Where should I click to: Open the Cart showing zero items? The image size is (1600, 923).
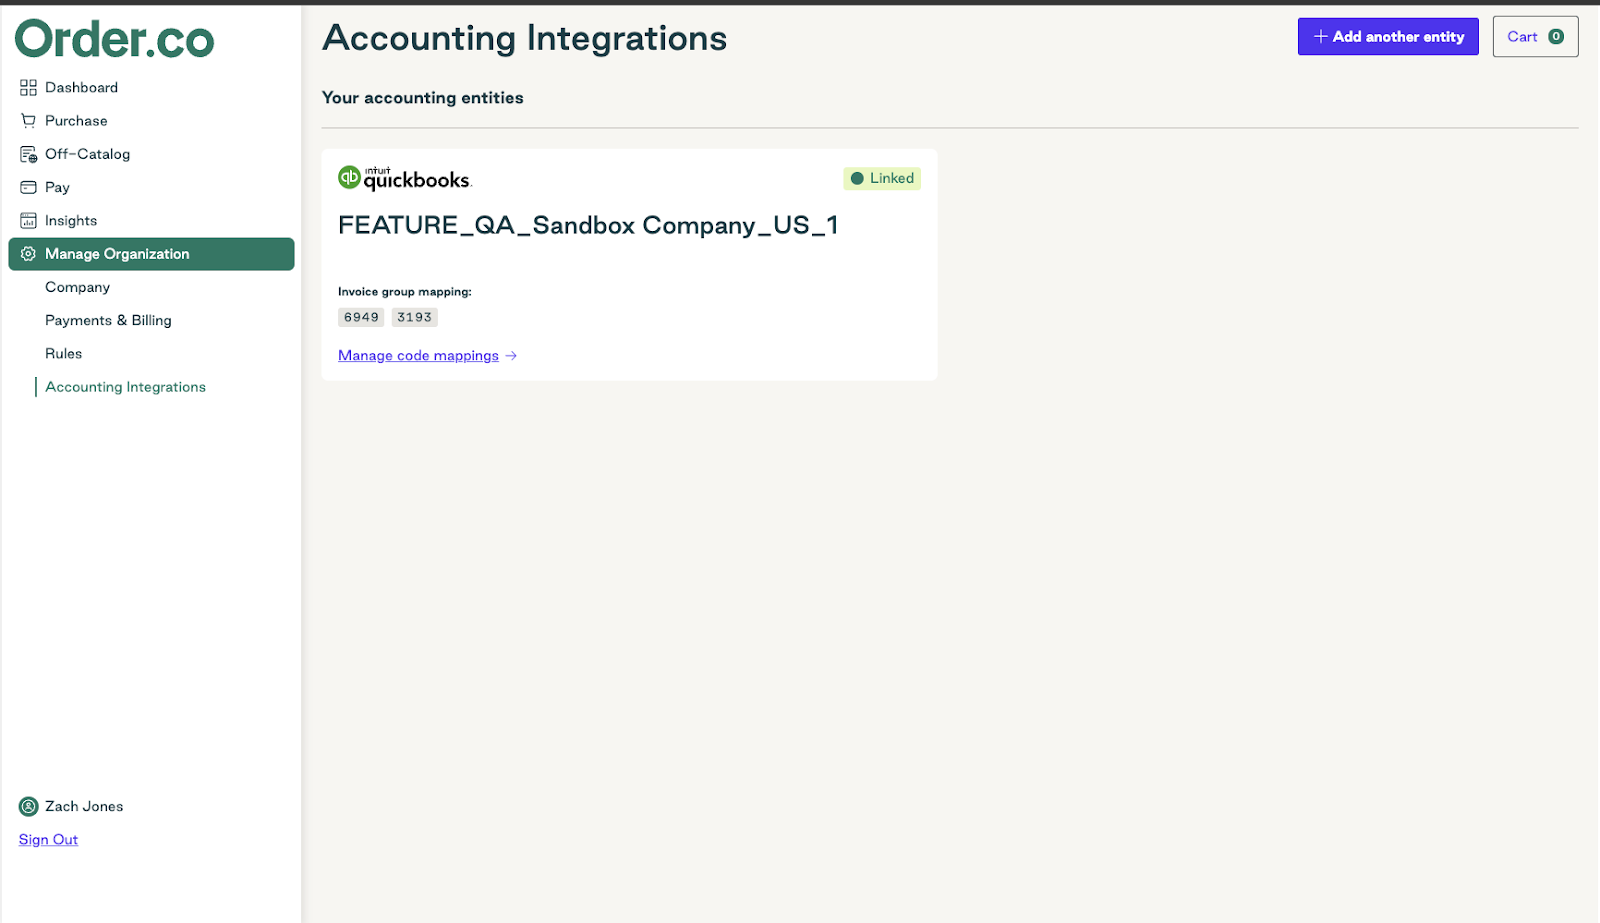tap(1534, 36)
